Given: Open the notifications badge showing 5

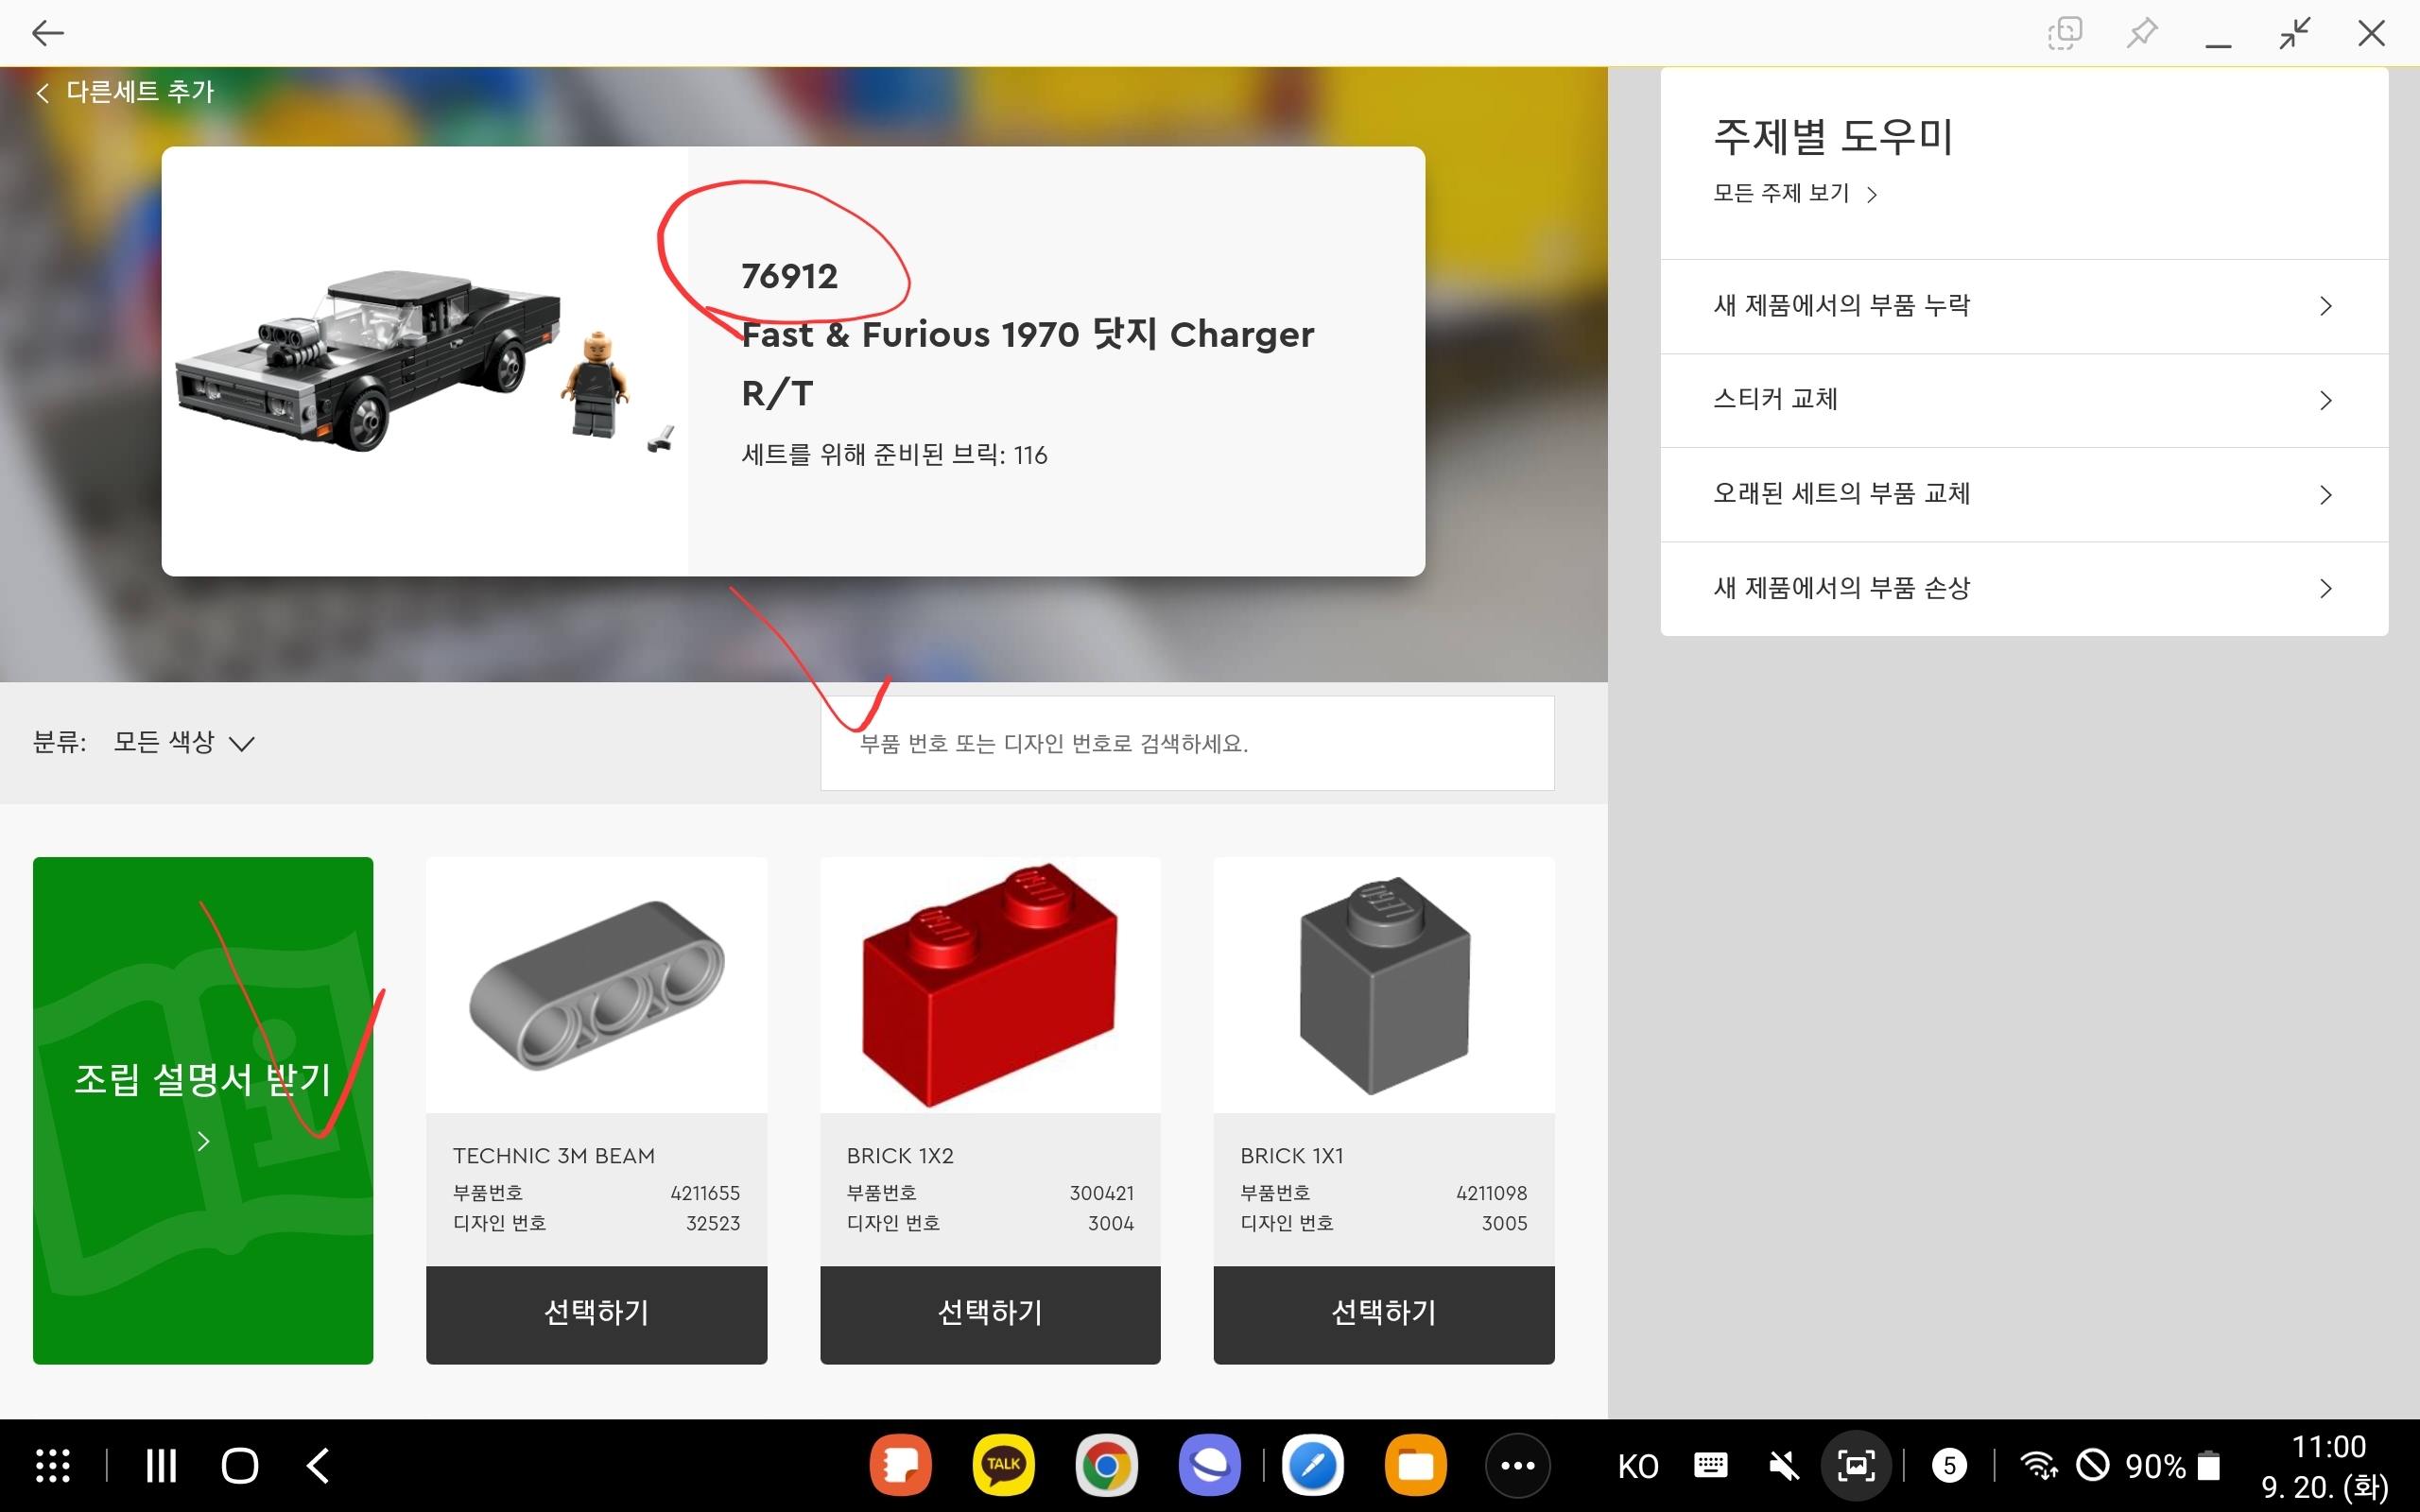Looking at the screenshot, I should pos(1949,1466).
